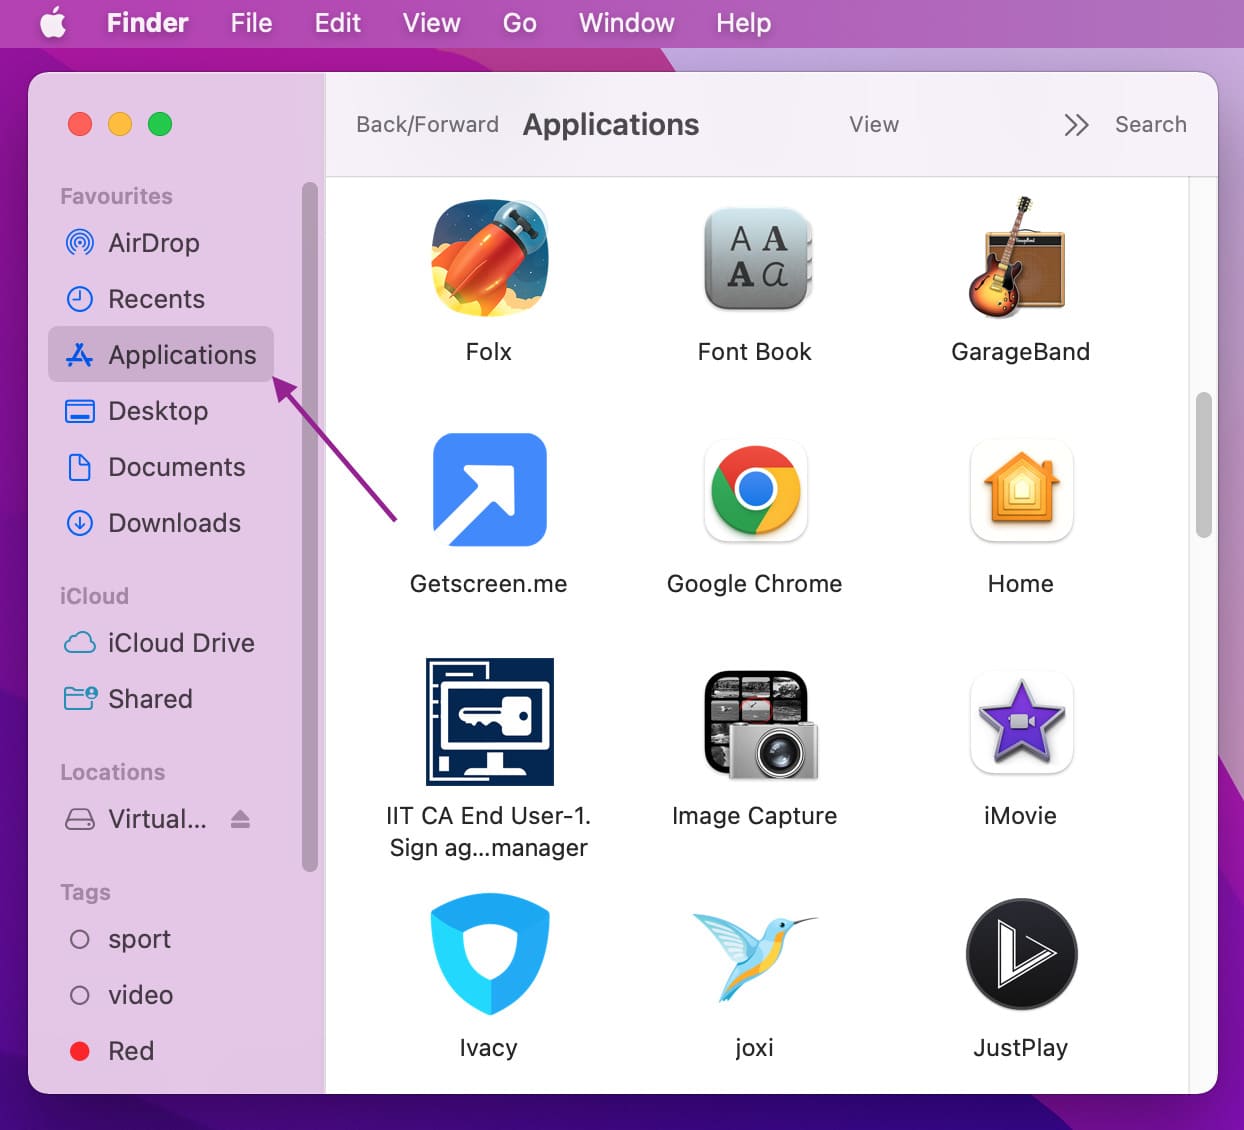This screenshot has height=1130, width=1244.
Task: Click the sidebar scrollbar
Action: coord(310,527)
